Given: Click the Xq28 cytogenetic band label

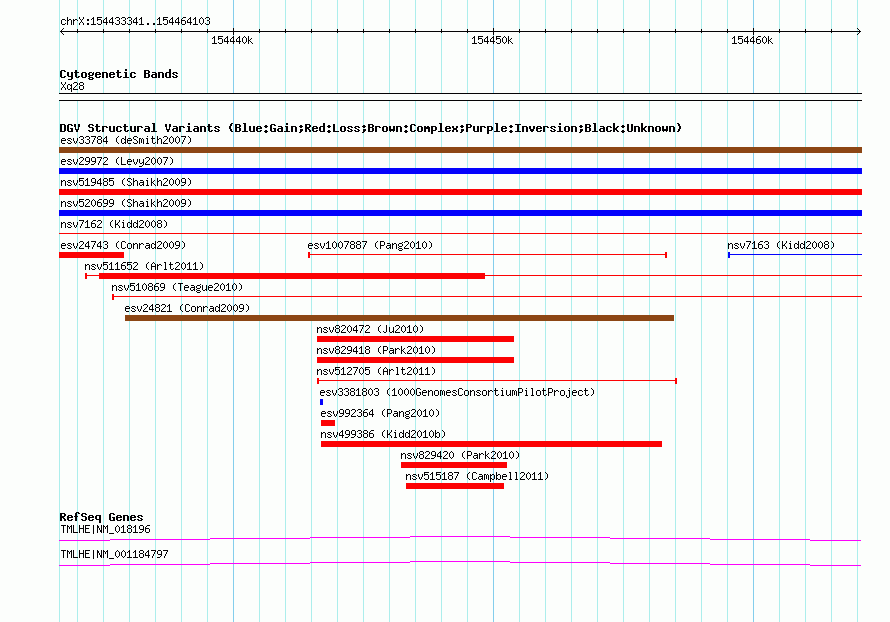Looking at the screenshot, I should click(x=72, y=87).
